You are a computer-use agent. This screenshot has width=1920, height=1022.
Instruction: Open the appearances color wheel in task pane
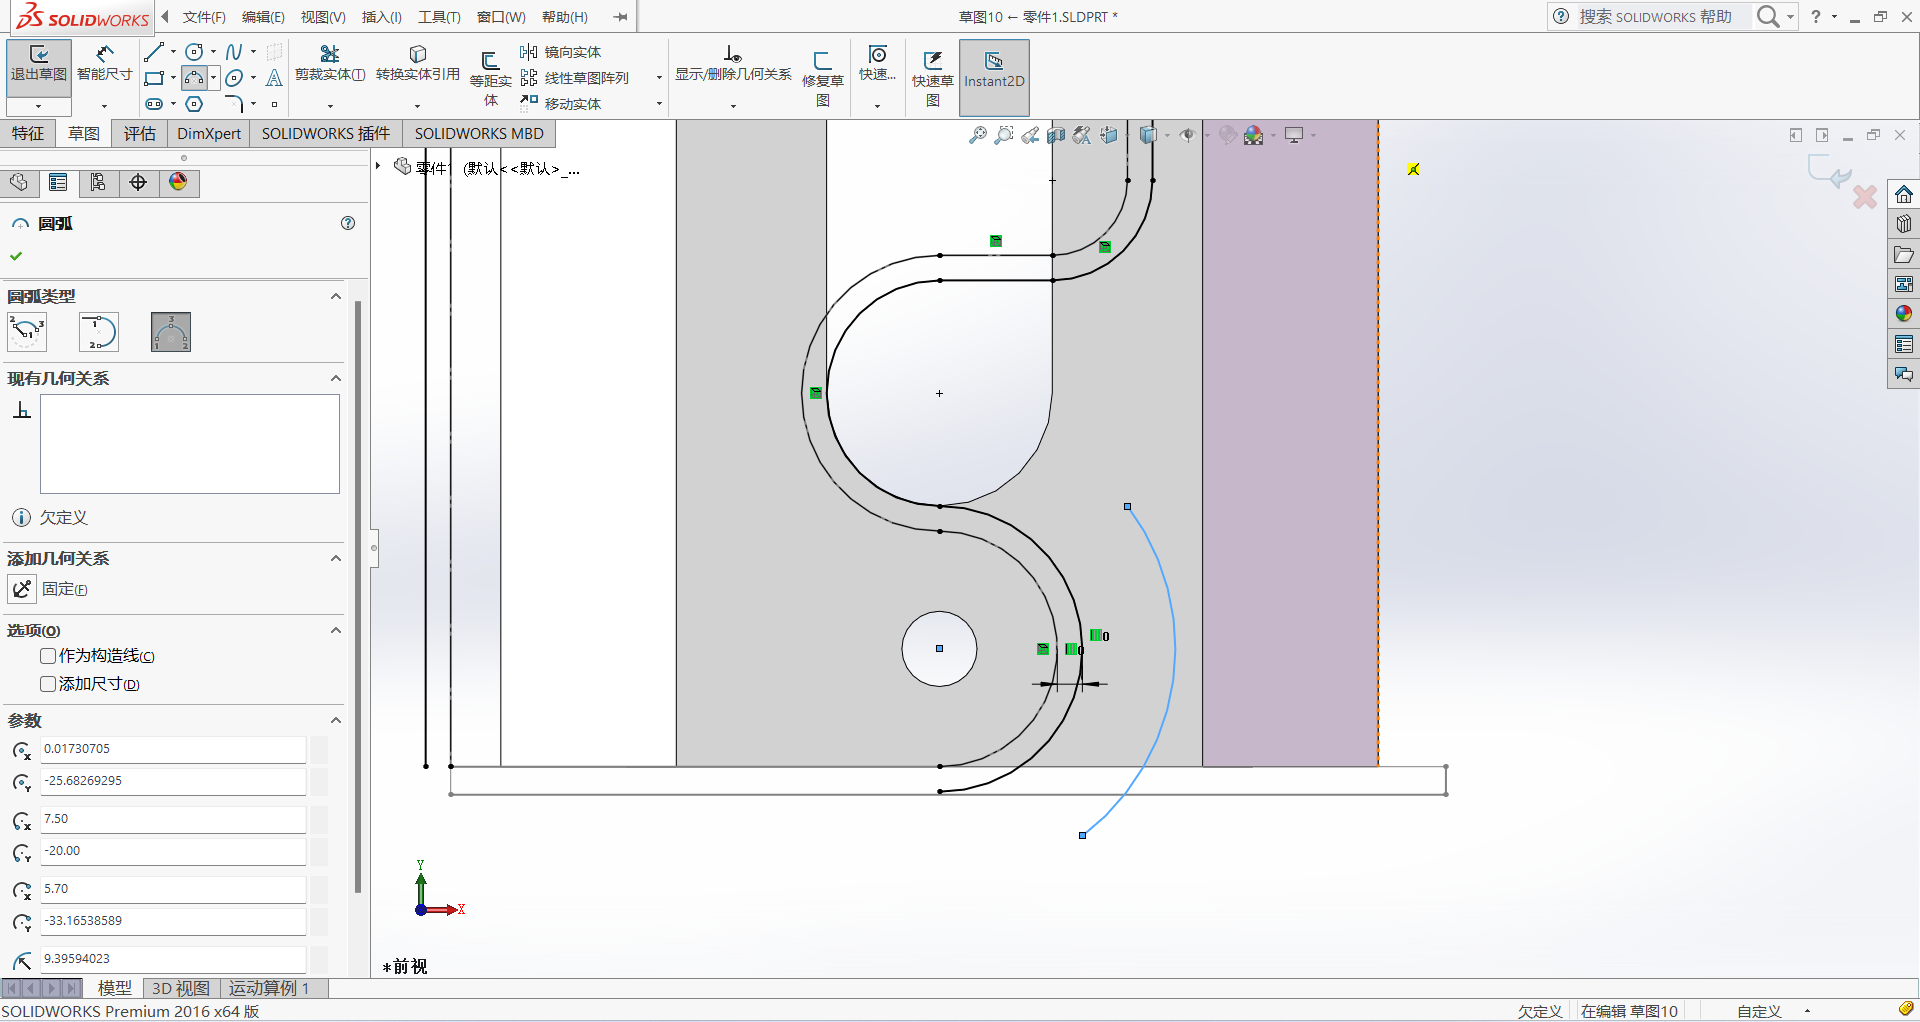pos(1903,314)
